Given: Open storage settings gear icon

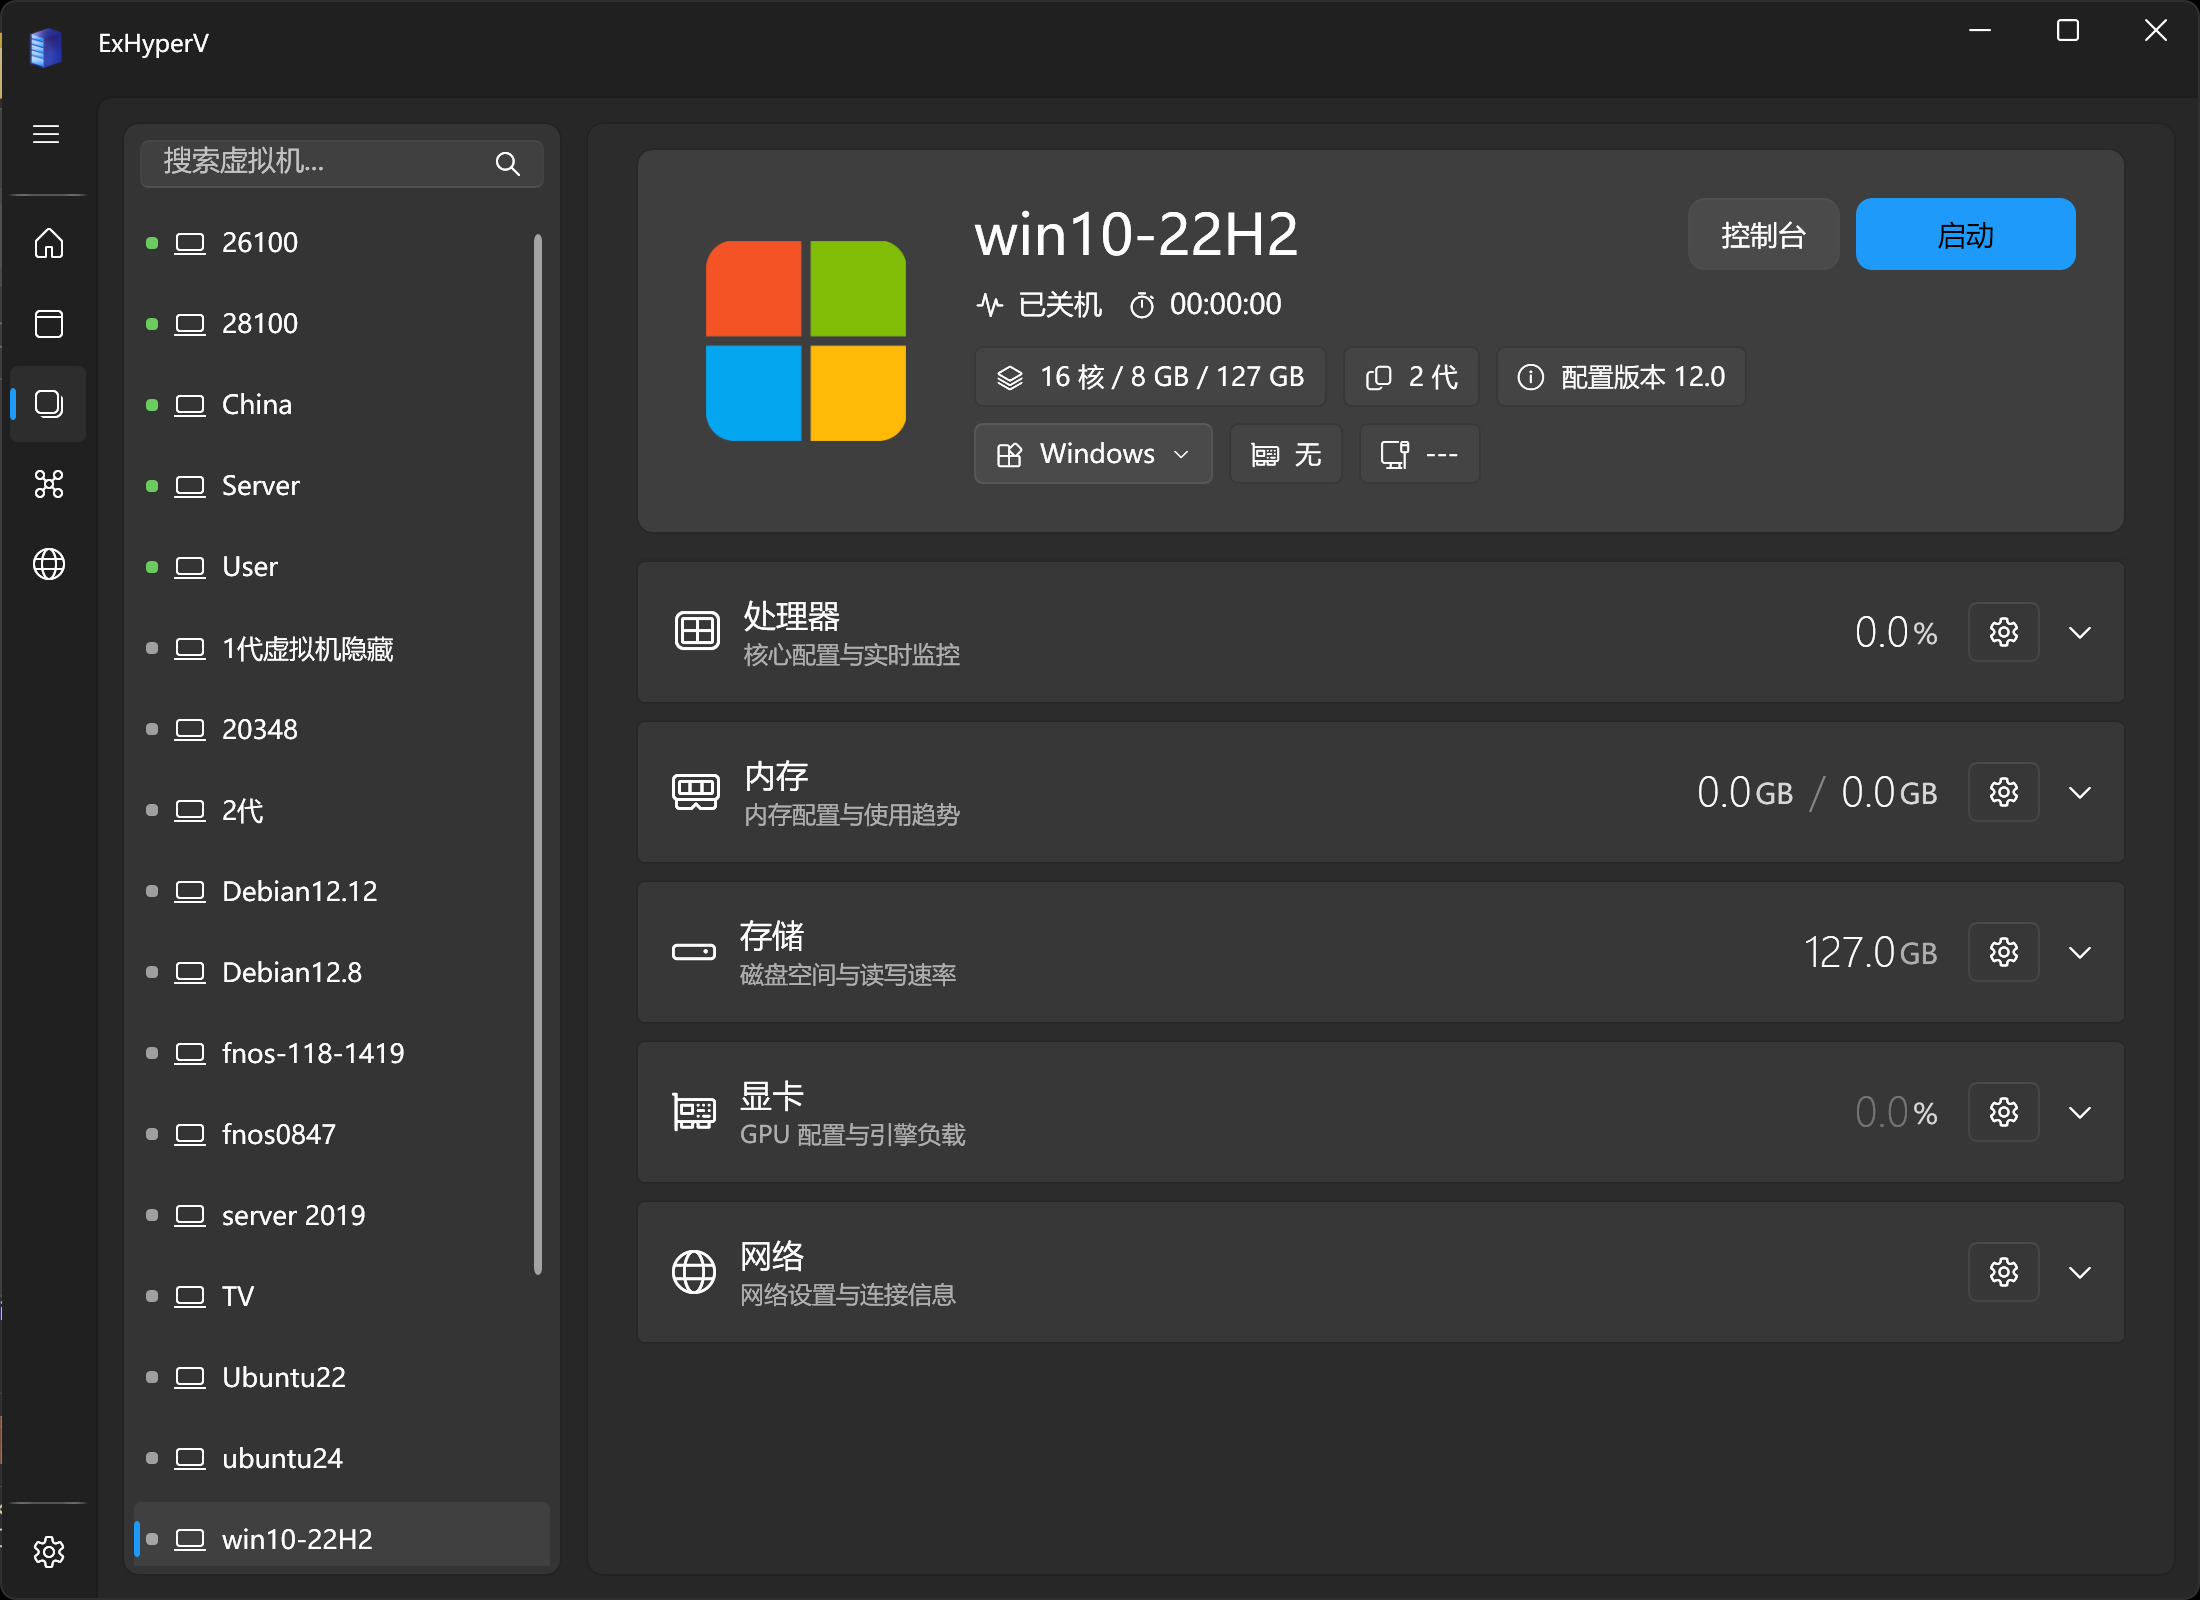Looking at the screenshot, I should coord(2003,952).
